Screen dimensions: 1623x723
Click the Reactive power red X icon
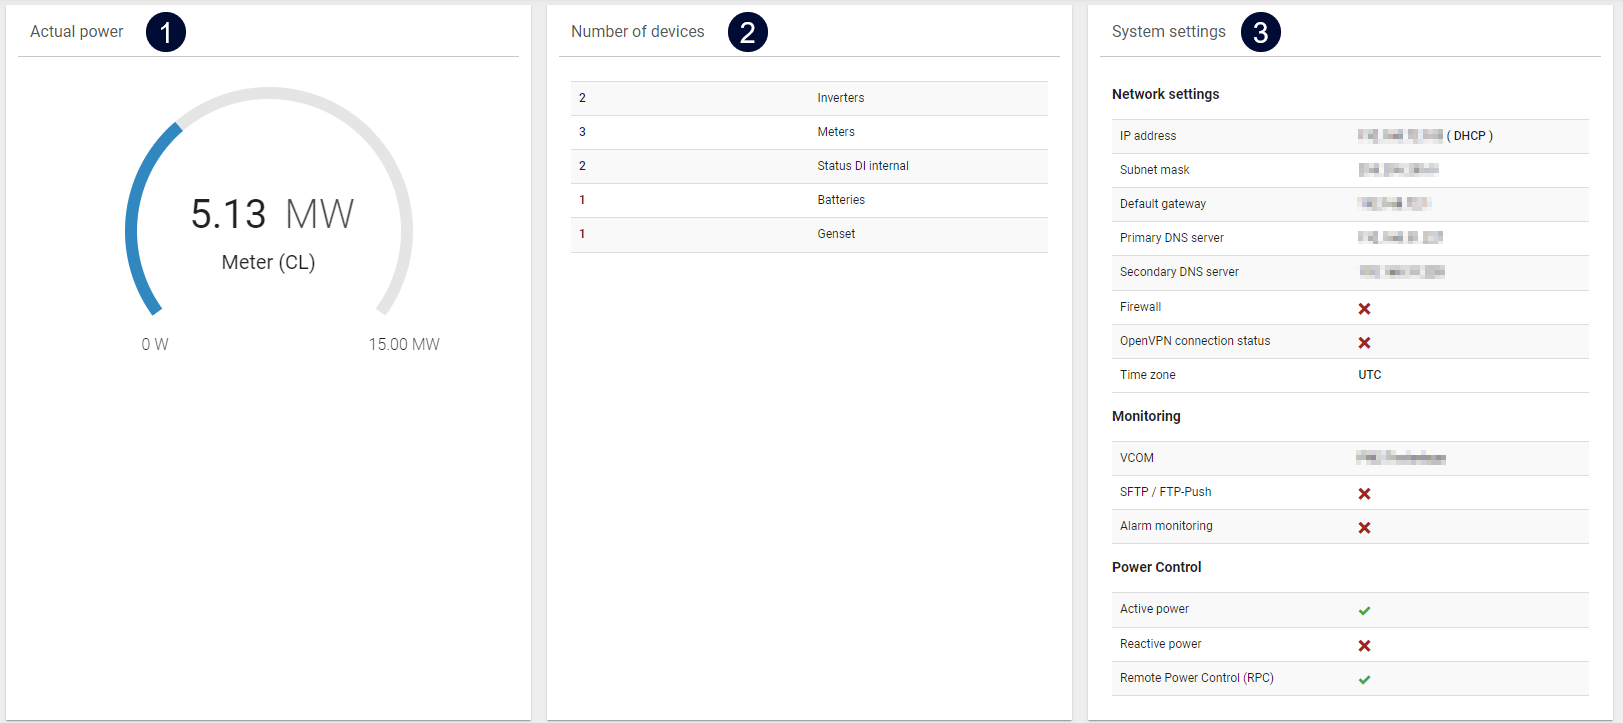[x=1364, y=646]
